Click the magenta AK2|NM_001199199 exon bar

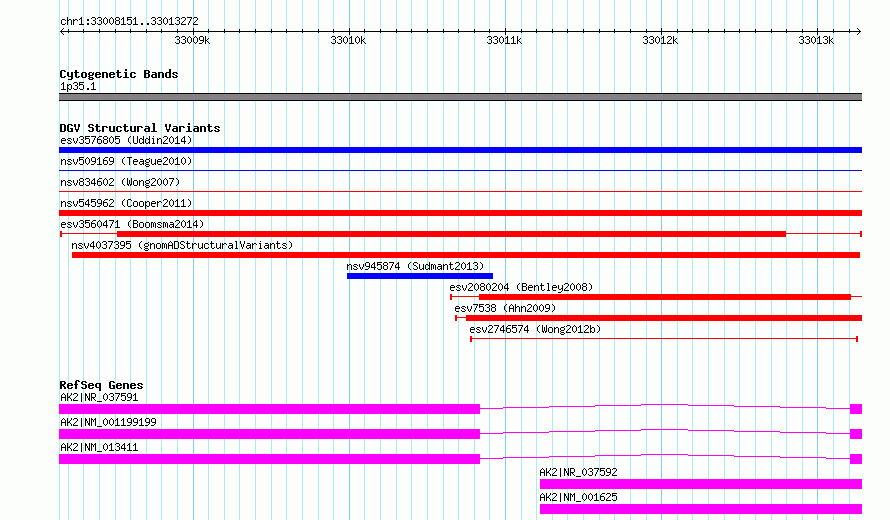(x=270, y=434)
